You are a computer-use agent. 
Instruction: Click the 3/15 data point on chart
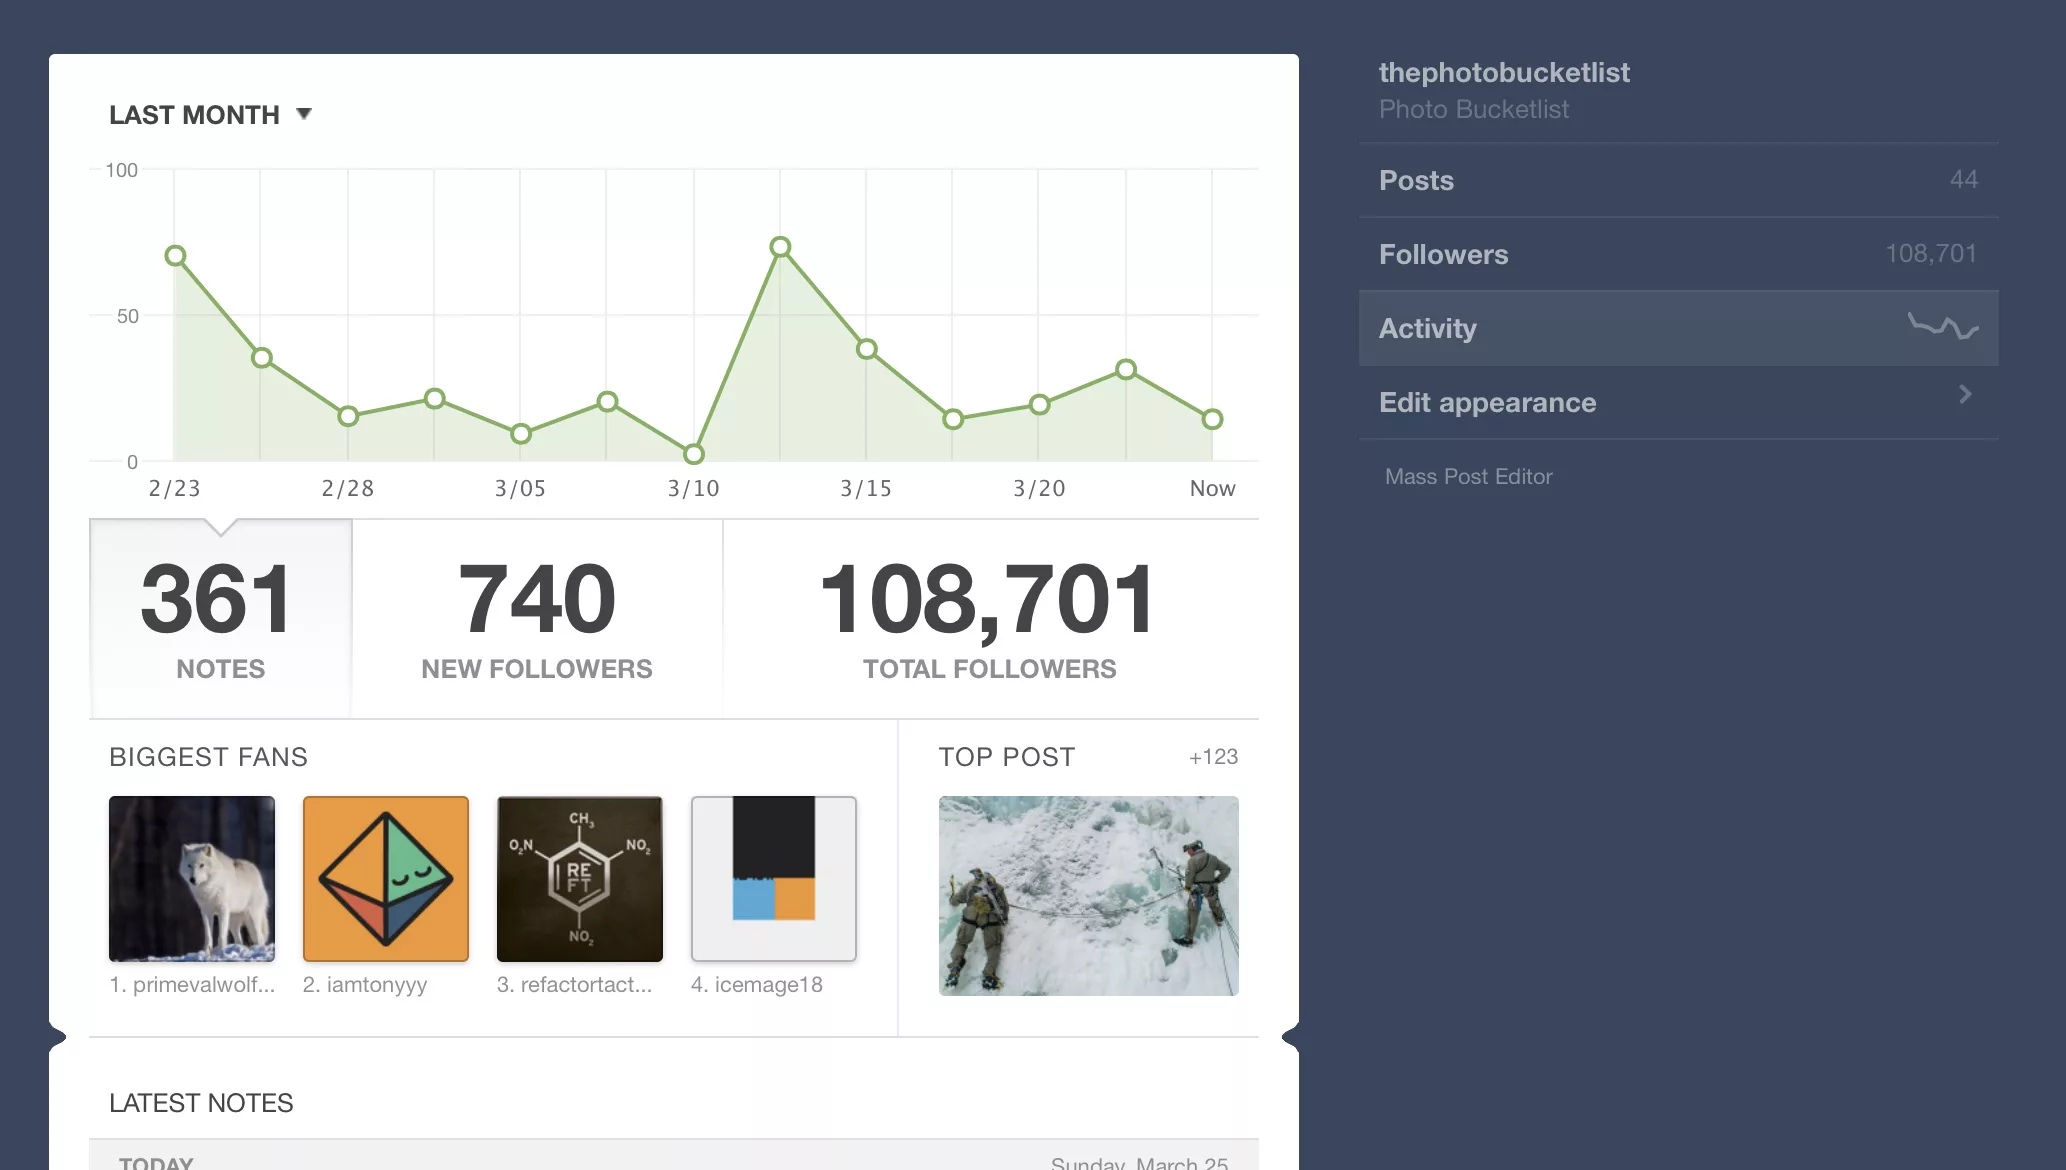pos(867,349)
